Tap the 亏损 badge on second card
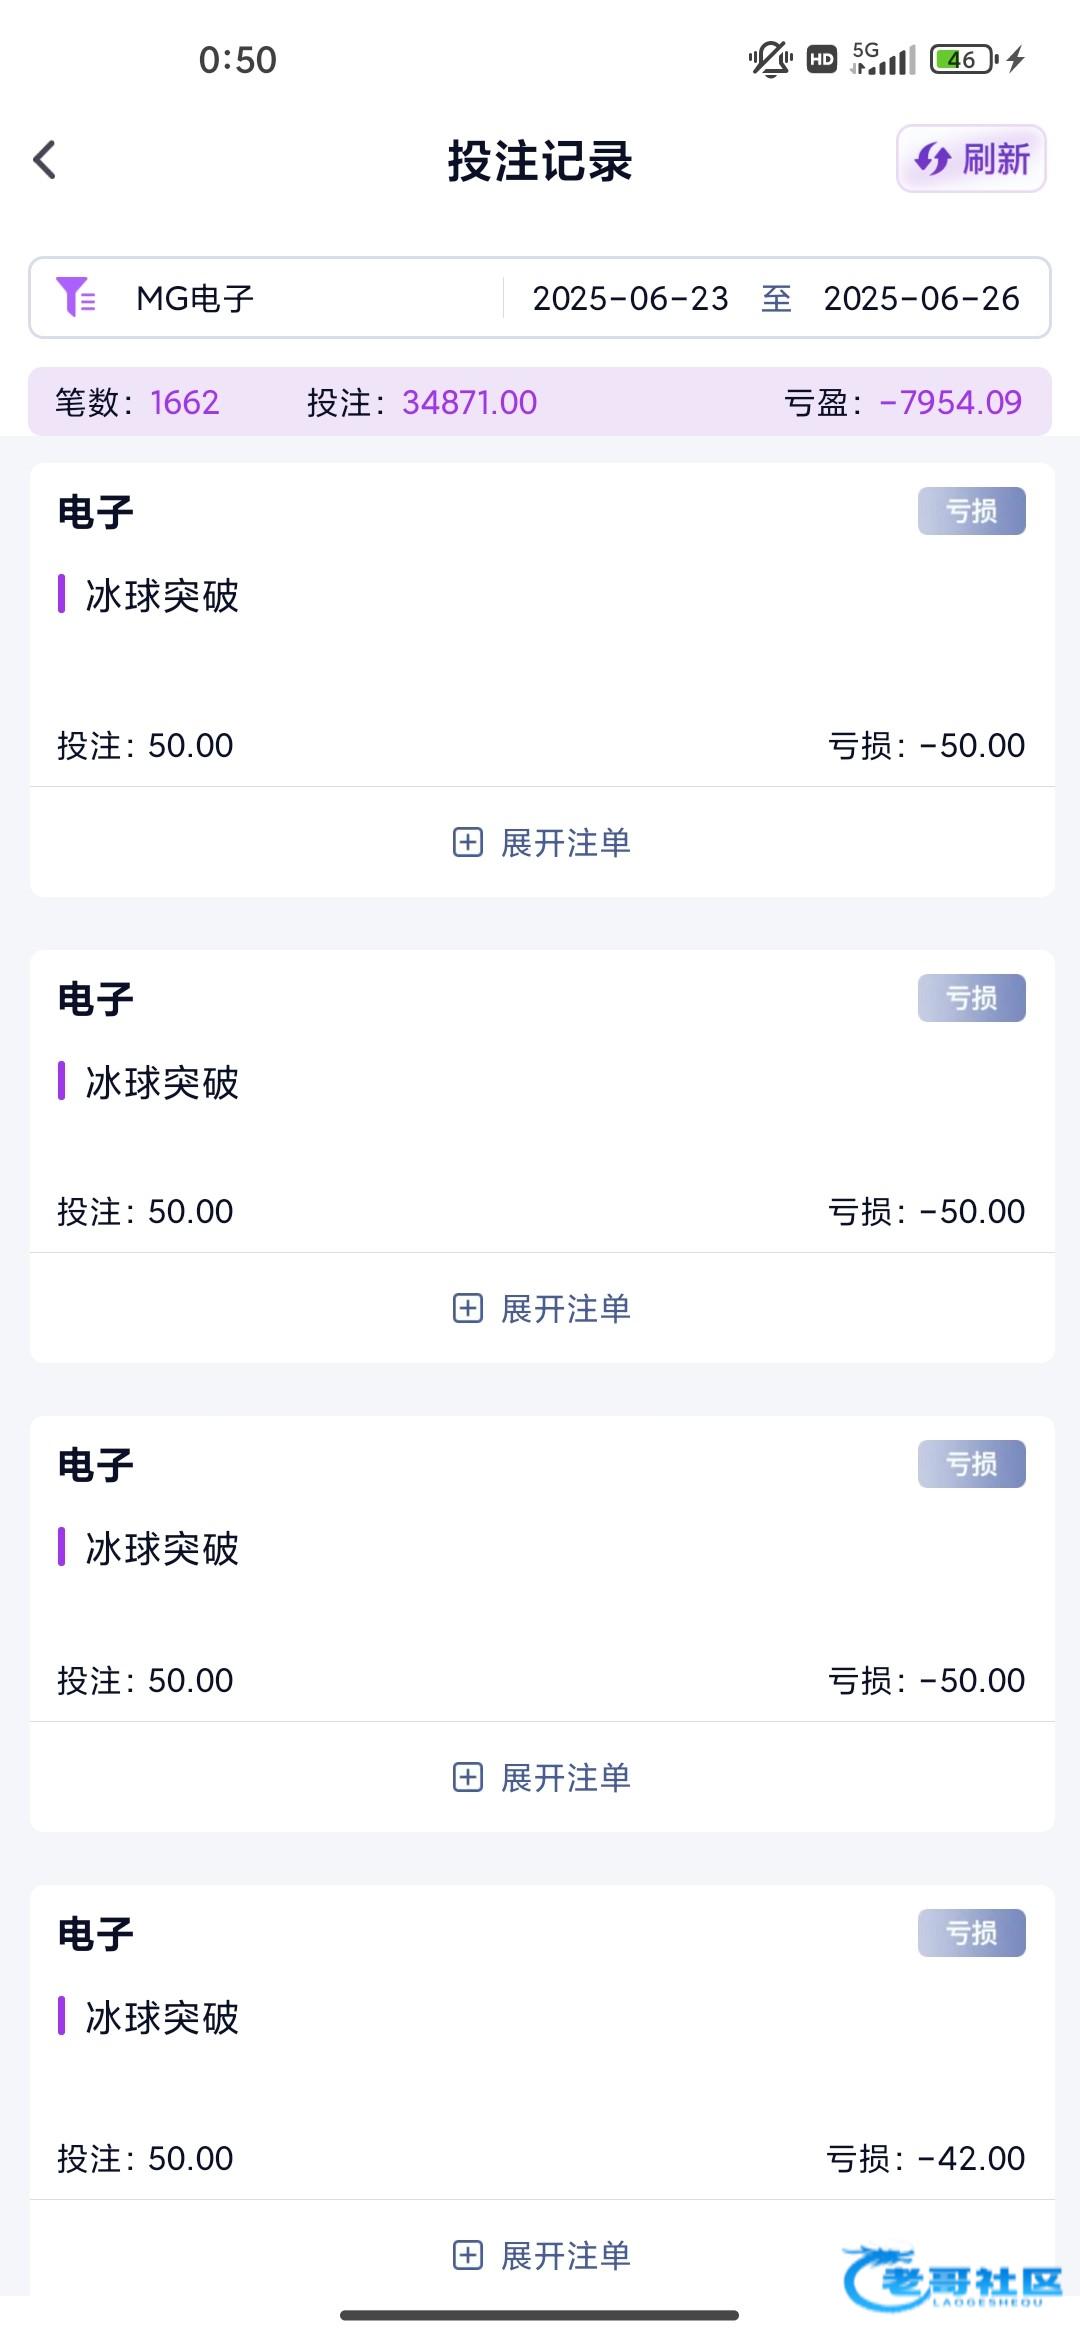 coord(971,998)
